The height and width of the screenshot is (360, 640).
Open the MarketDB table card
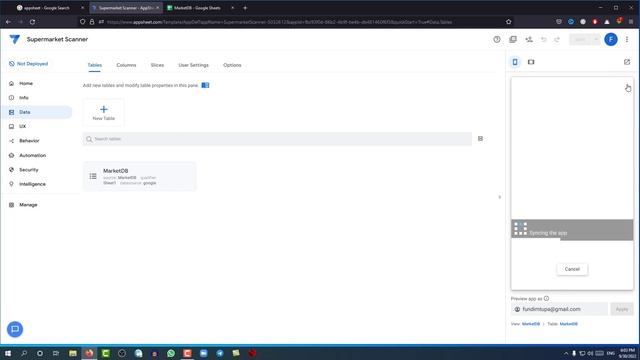pos(140,176)
